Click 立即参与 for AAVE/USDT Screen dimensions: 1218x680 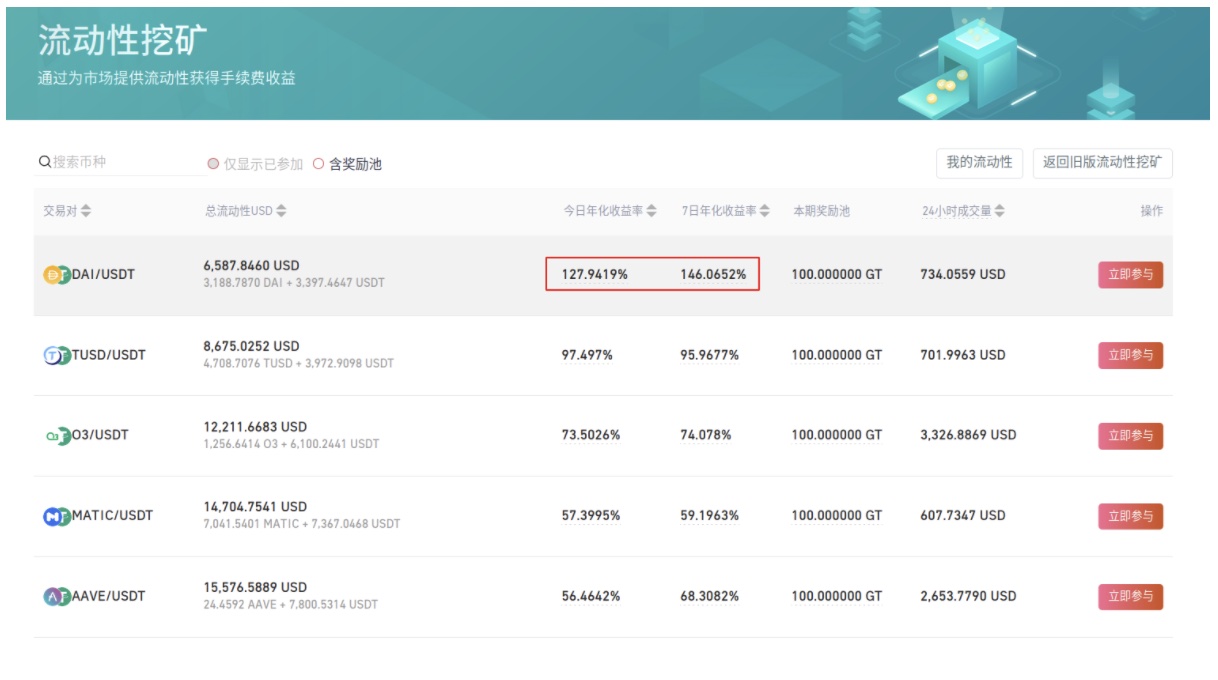(x=1130, y=597)
